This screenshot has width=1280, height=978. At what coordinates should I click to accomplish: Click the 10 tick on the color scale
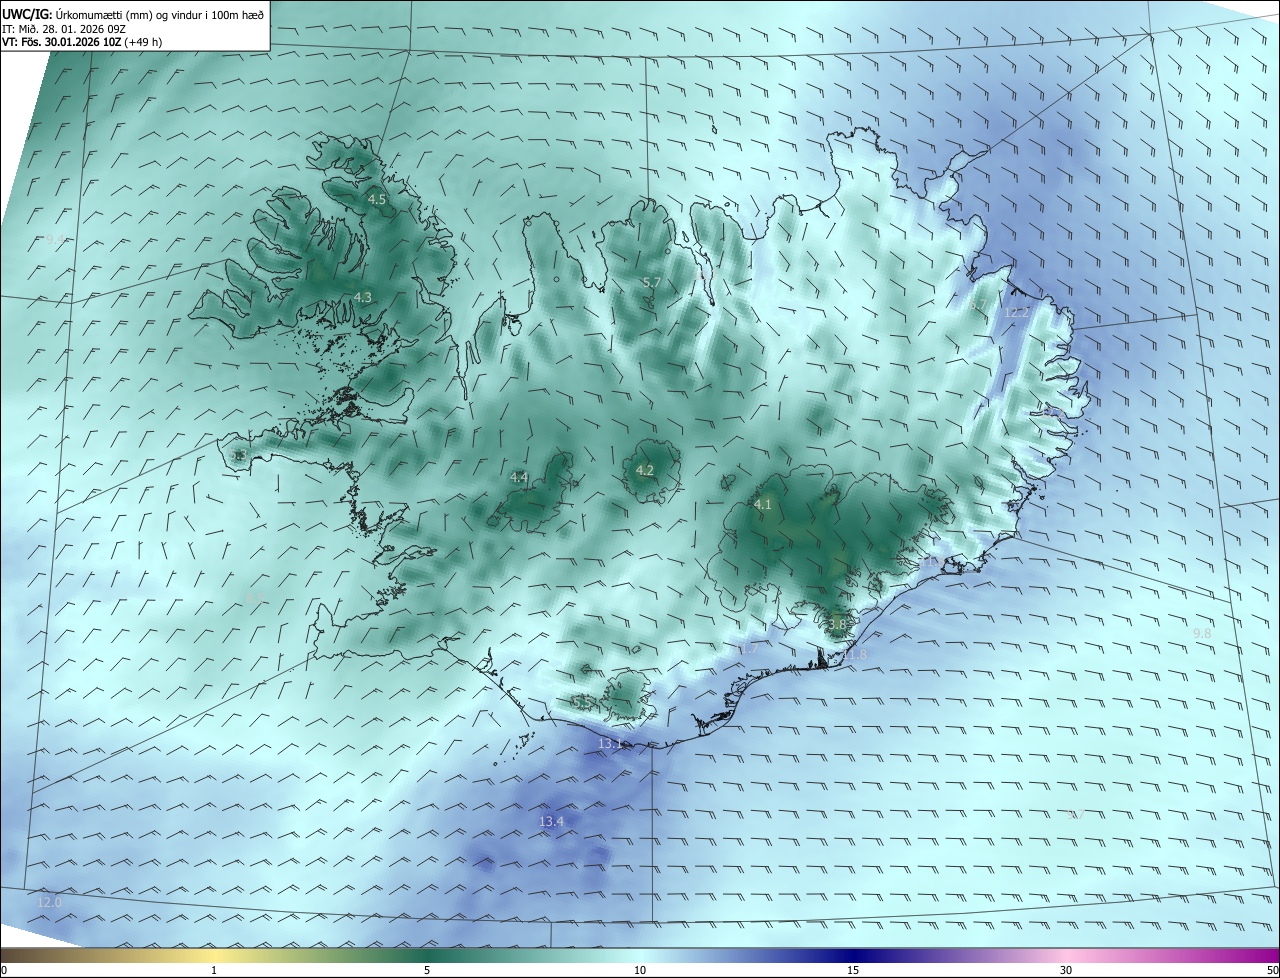tap(640, 970)
